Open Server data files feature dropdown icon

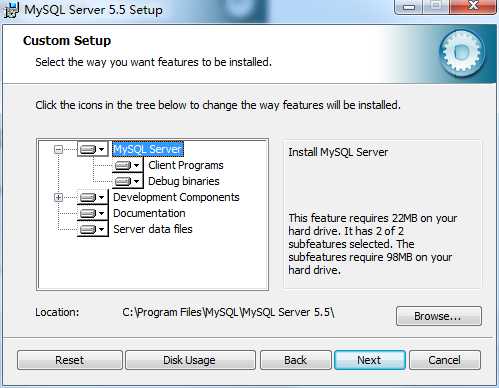tap(93, 229)
